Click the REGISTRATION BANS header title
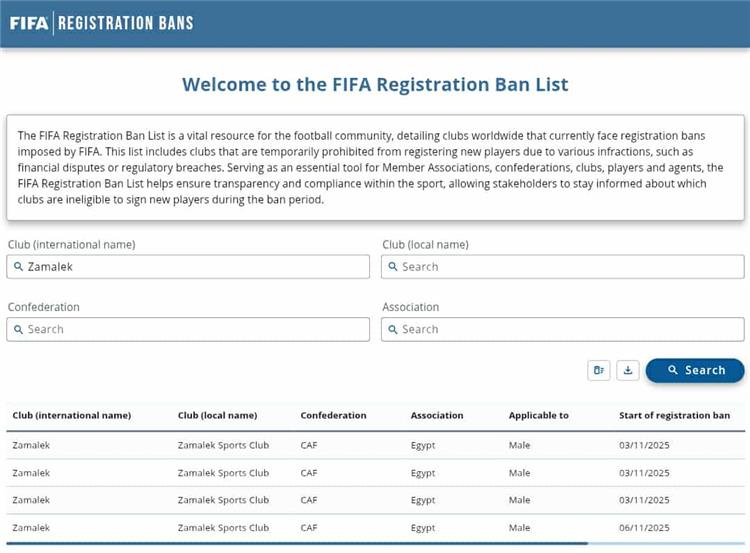The height and width of the screenshot is (553, 750). [126, 22]
